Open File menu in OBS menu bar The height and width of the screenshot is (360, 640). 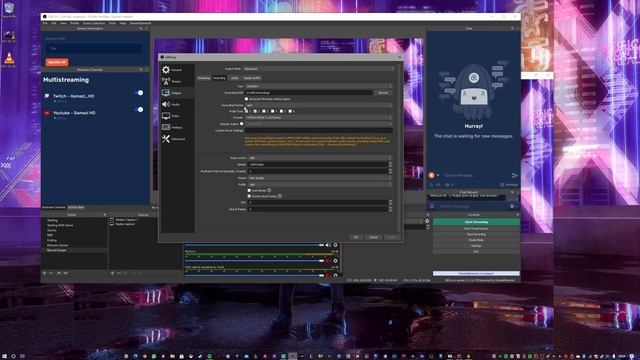pyautogui.click(x=45, y=23)
